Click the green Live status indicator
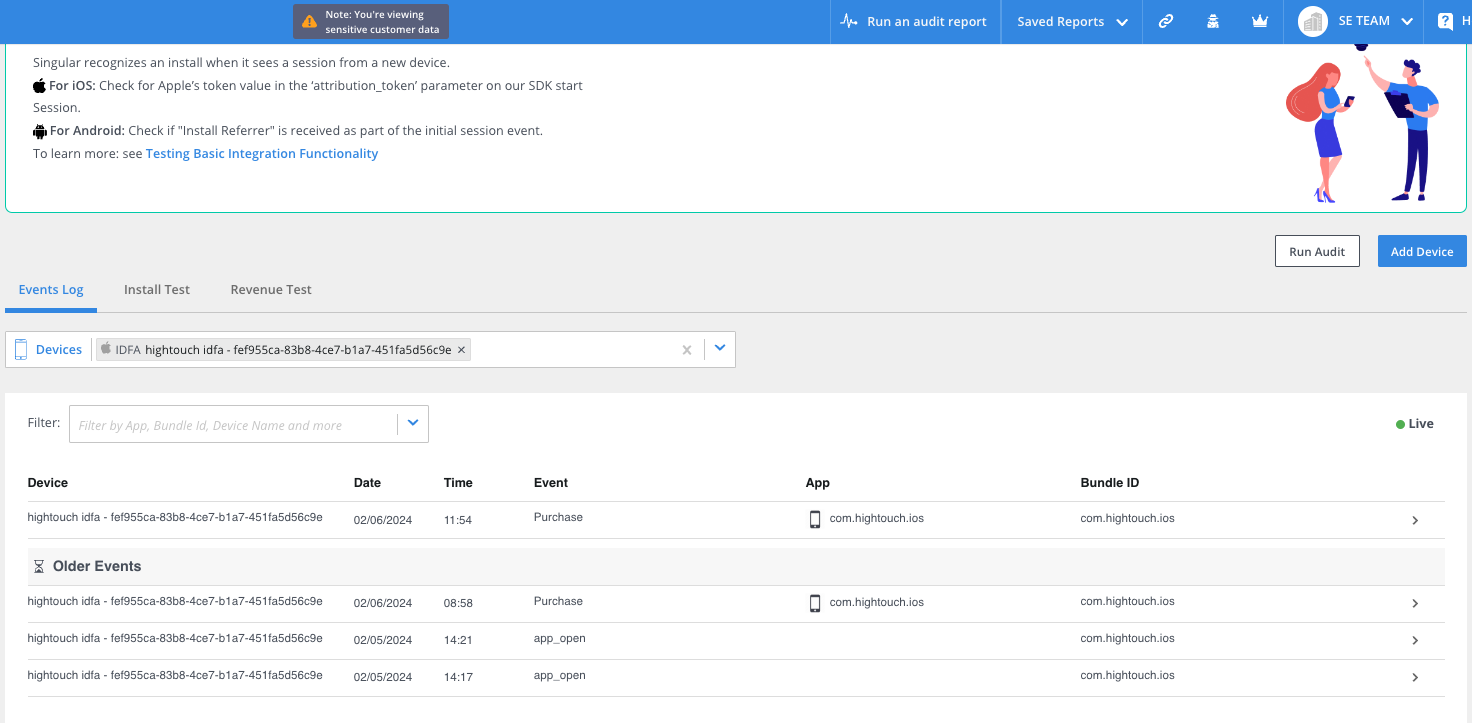 (x=1414, y=424)
